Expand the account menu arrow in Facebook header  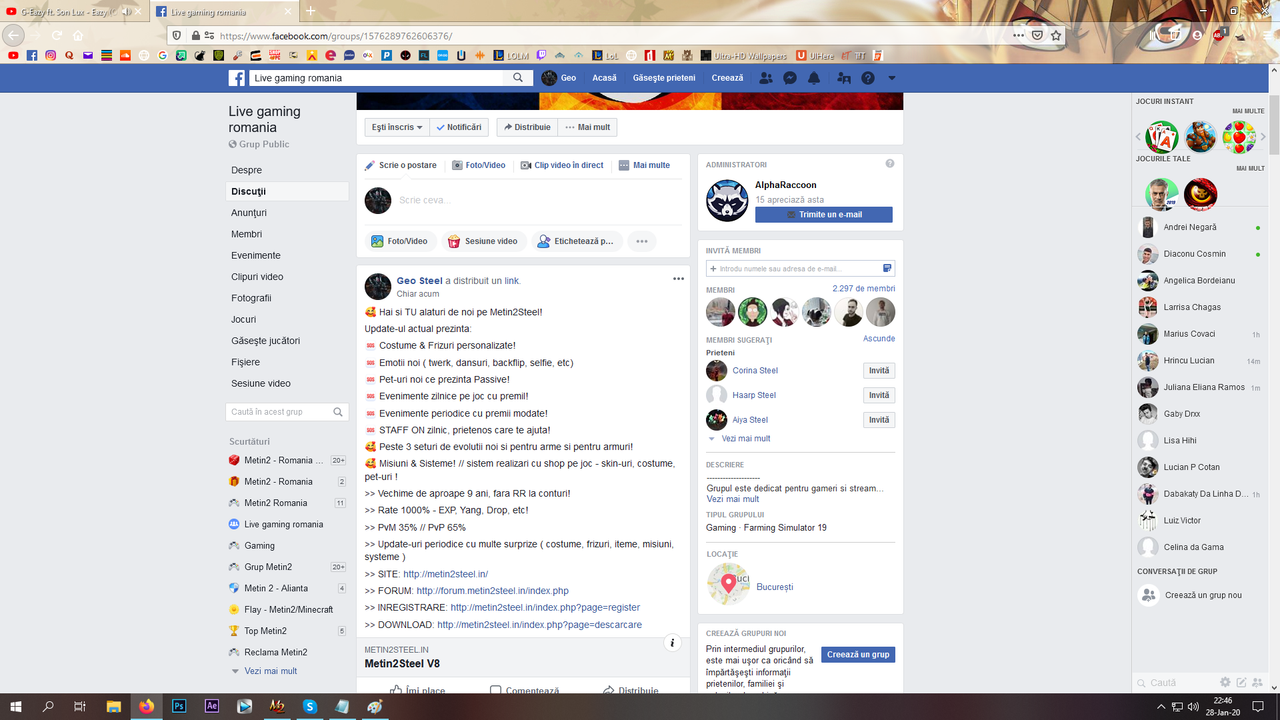pos(892,78)
